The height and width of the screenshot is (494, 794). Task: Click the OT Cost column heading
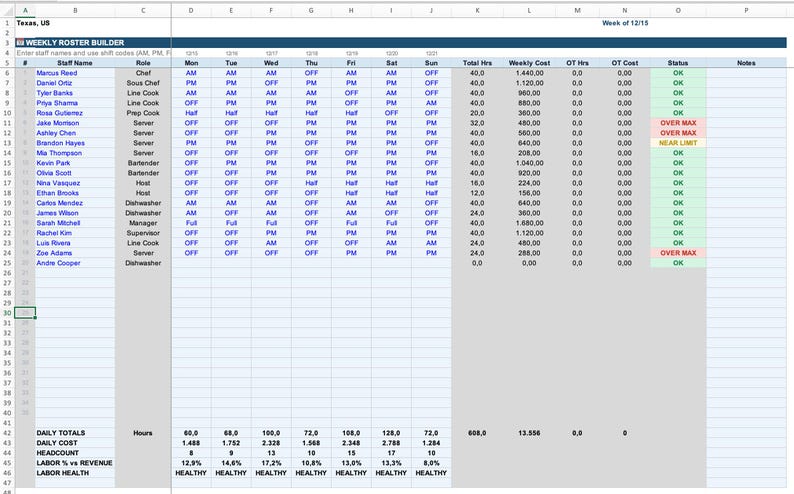[x=624, y=63]
